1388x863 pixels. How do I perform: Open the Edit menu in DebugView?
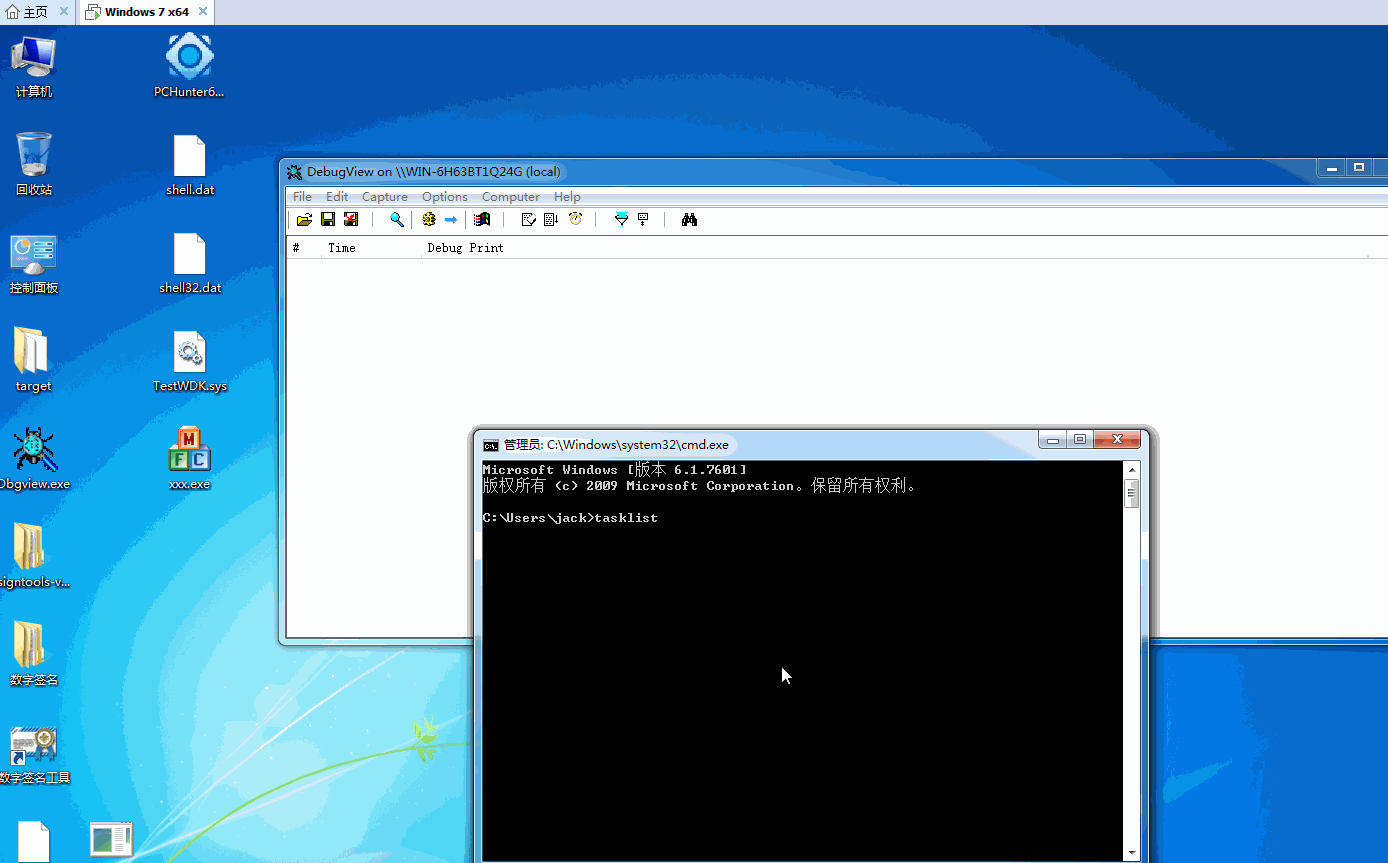pos(337,197)
